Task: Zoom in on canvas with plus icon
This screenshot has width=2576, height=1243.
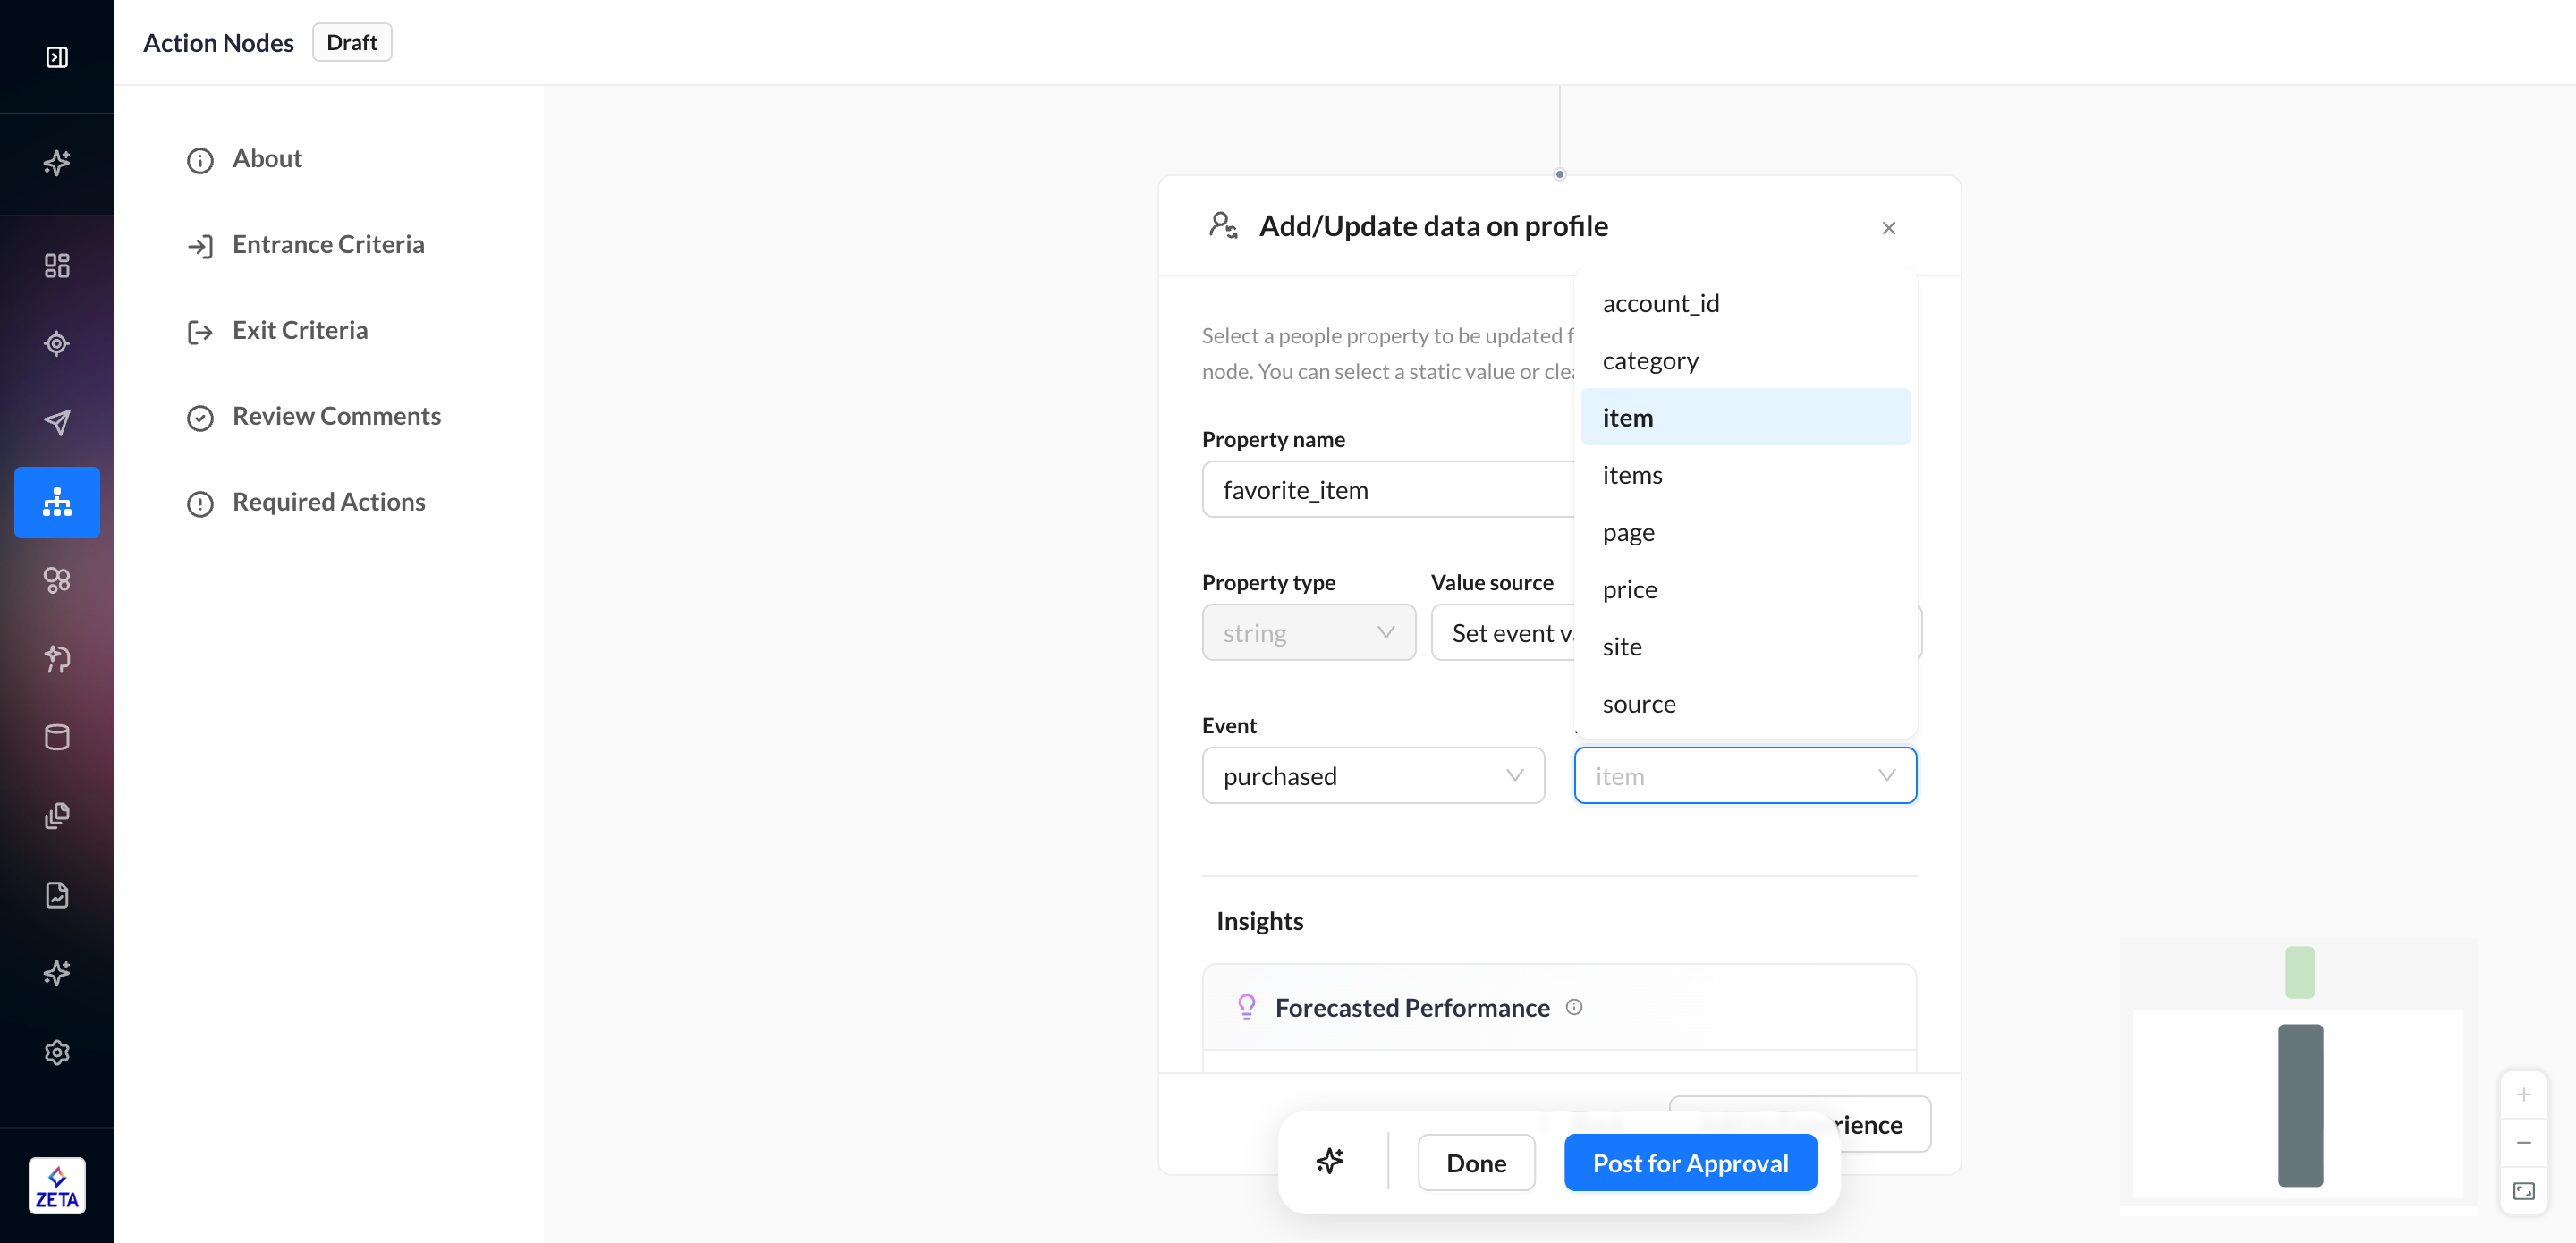Action: (2523, 1094)
